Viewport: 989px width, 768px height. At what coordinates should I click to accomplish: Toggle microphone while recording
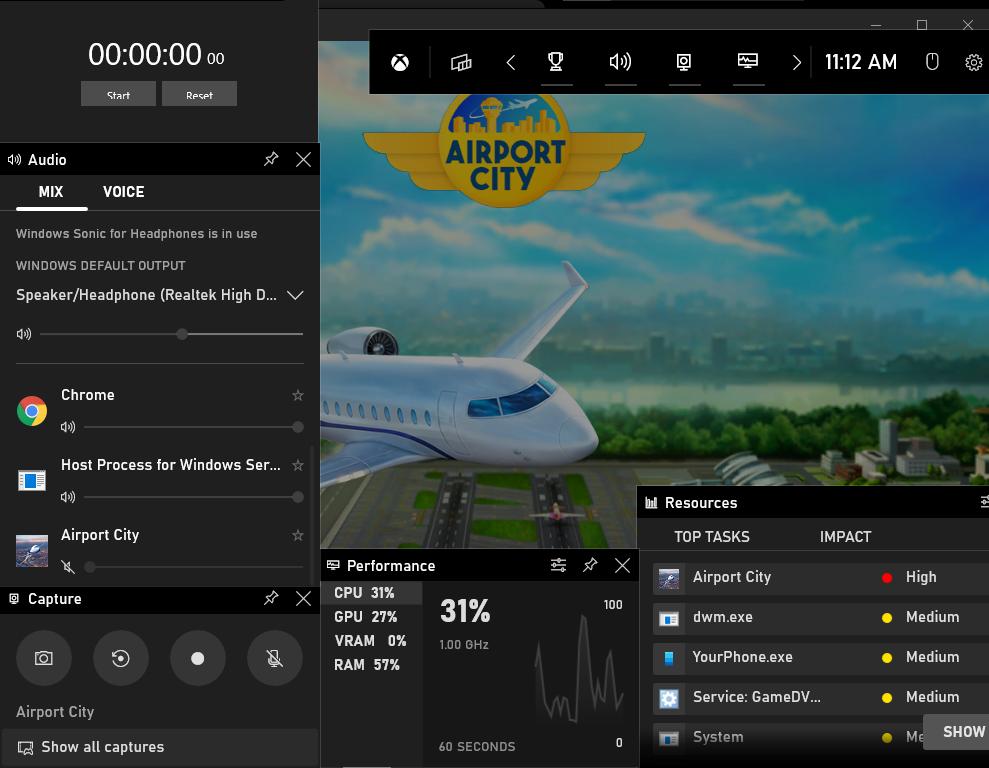[274, 658]
